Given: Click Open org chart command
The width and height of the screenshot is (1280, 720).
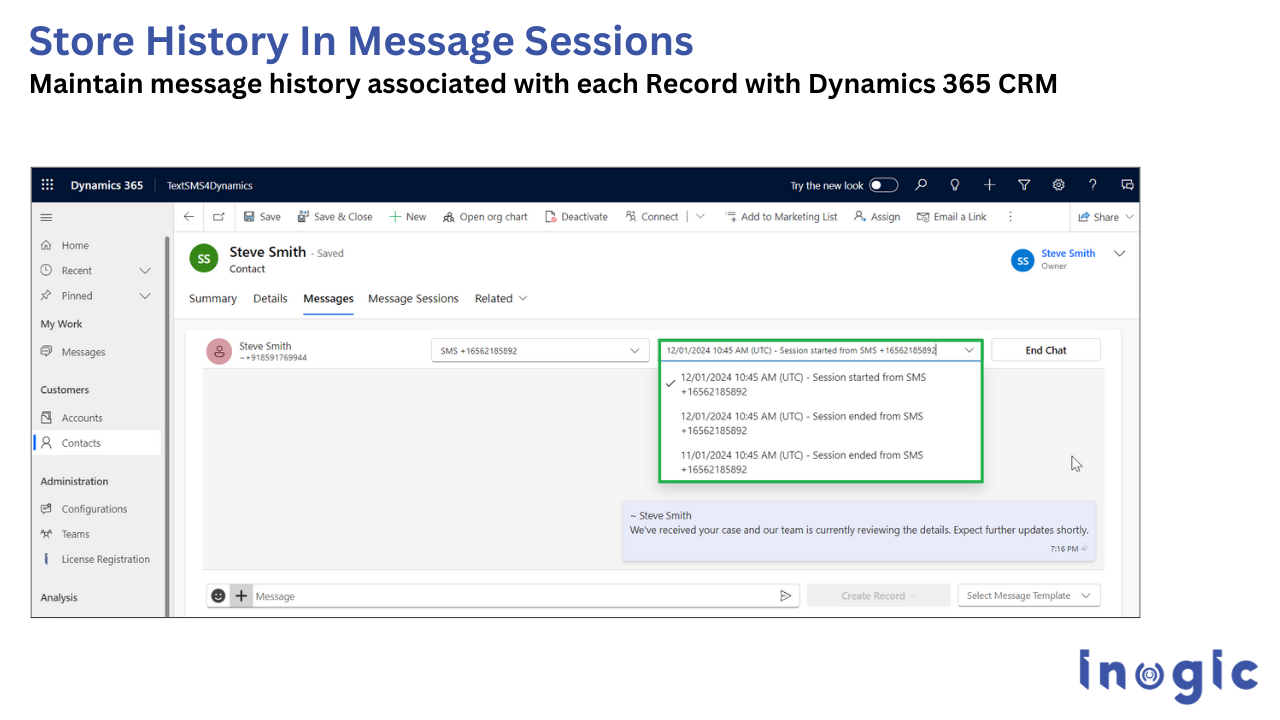Looking at the screenshot, I should point(485,217).
